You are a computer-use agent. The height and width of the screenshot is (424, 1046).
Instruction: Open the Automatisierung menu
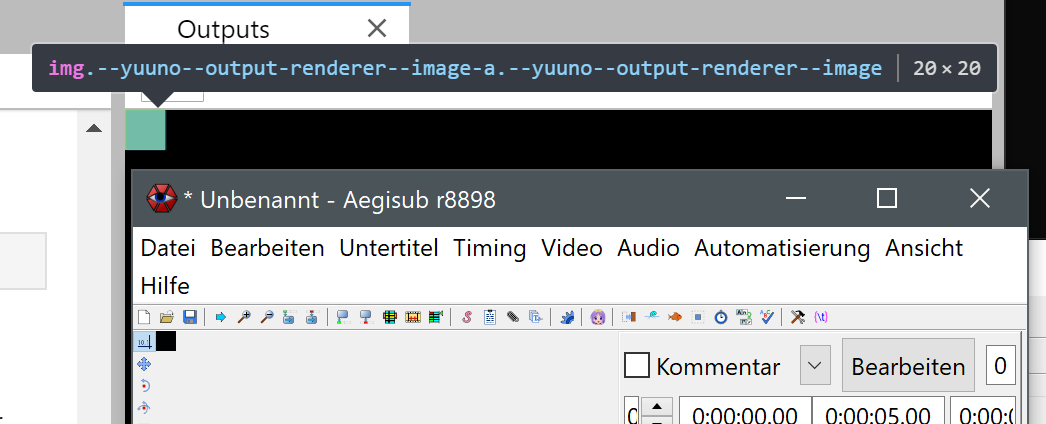tap(782, 248)
